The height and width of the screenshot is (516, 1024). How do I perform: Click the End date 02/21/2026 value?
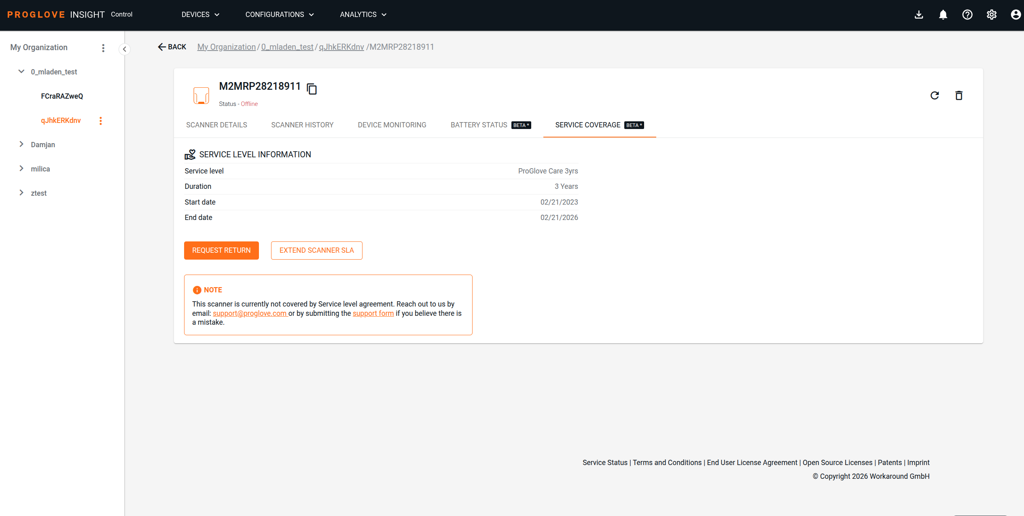pyautogui.click(x=559, y=218)
